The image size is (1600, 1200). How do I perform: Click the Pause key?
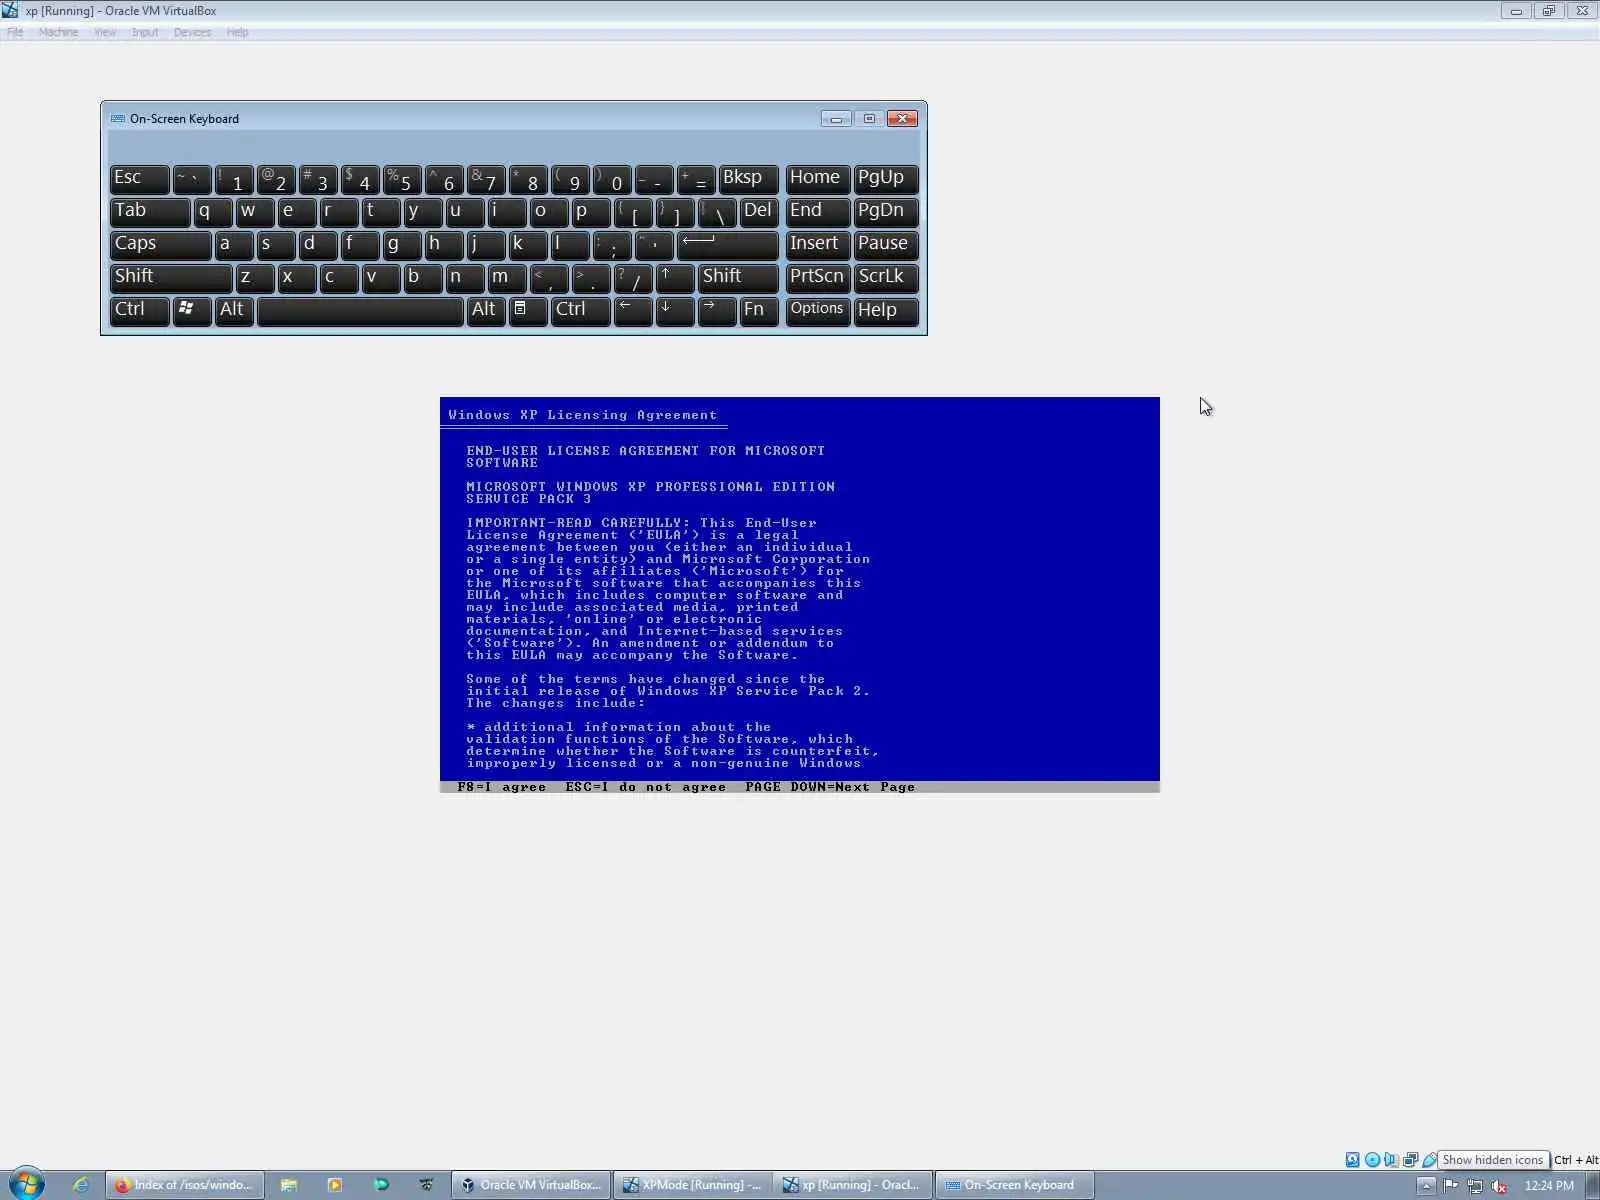pos(886,245)
